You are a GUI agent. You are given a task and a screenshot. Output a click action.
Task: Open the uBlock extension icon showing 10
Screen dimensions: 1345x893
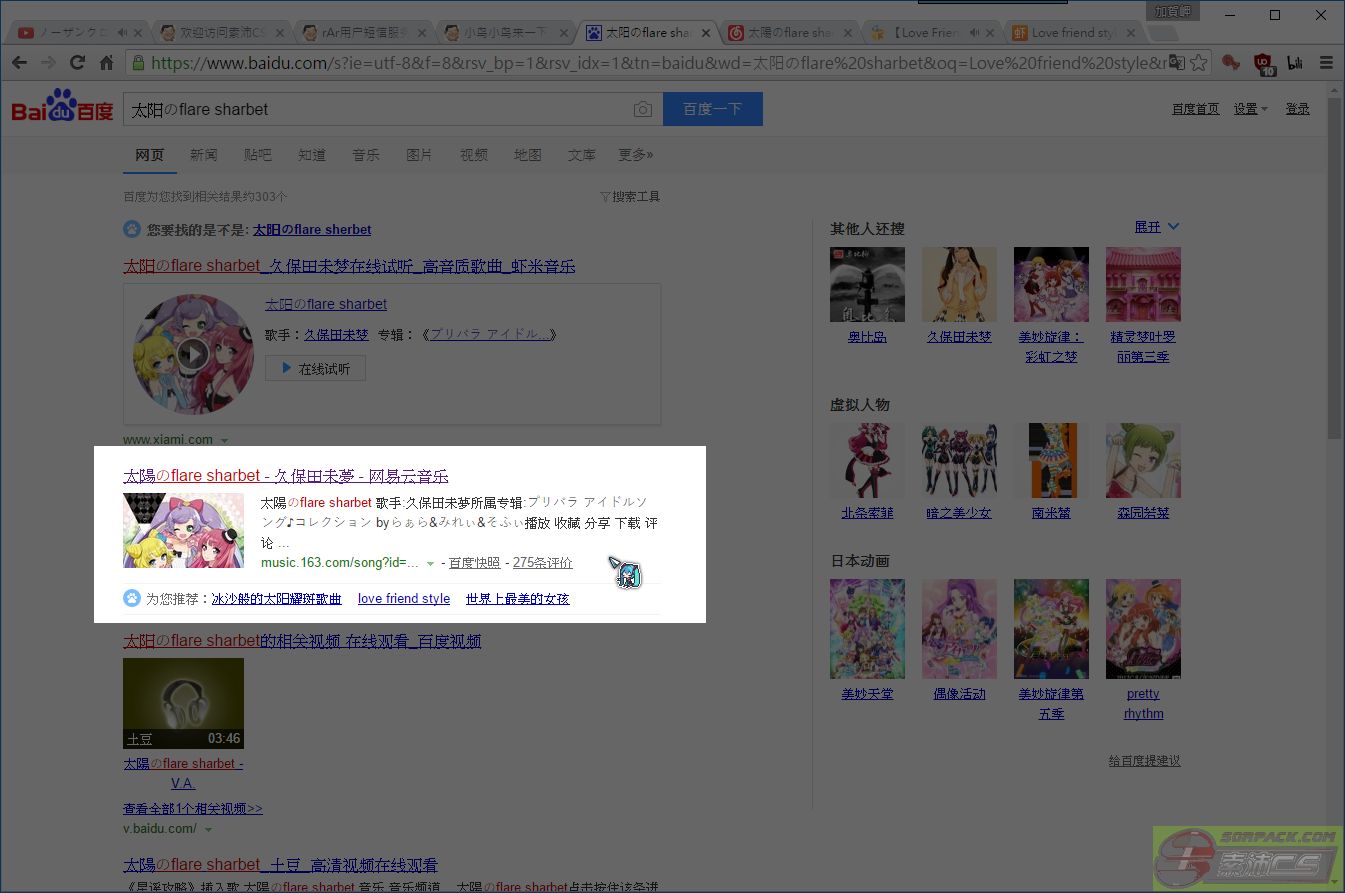[1265, 64]
